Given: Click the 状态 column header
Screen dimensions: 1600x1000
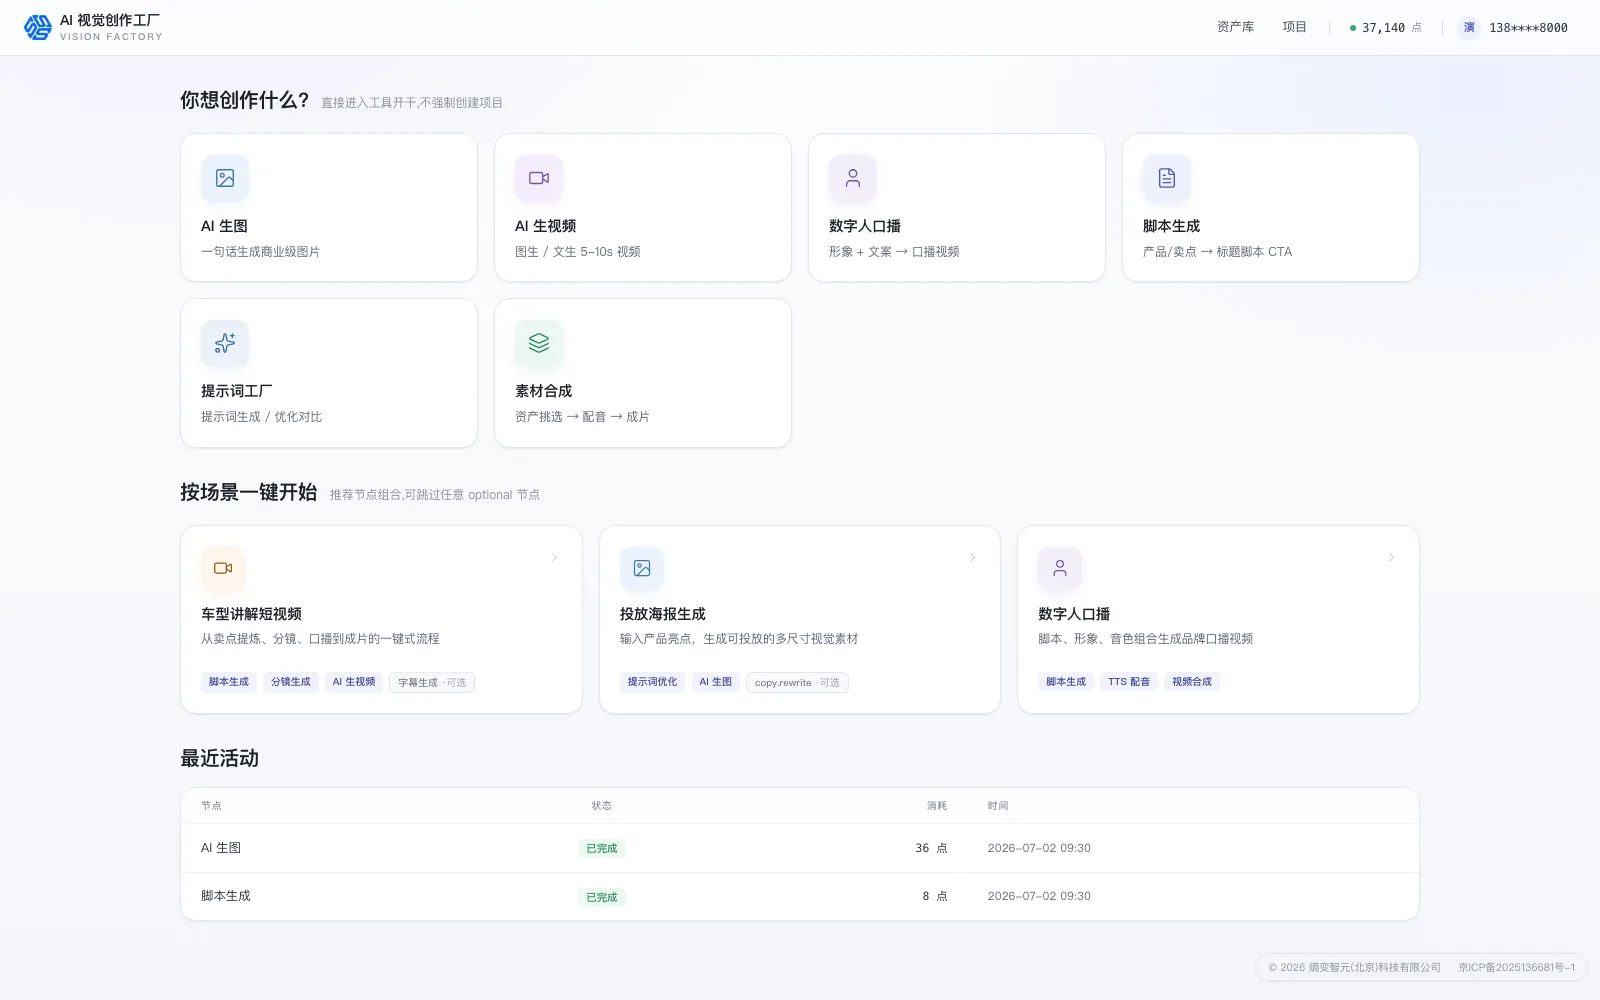Looking at the screenshot, I should tap(601, 806).
